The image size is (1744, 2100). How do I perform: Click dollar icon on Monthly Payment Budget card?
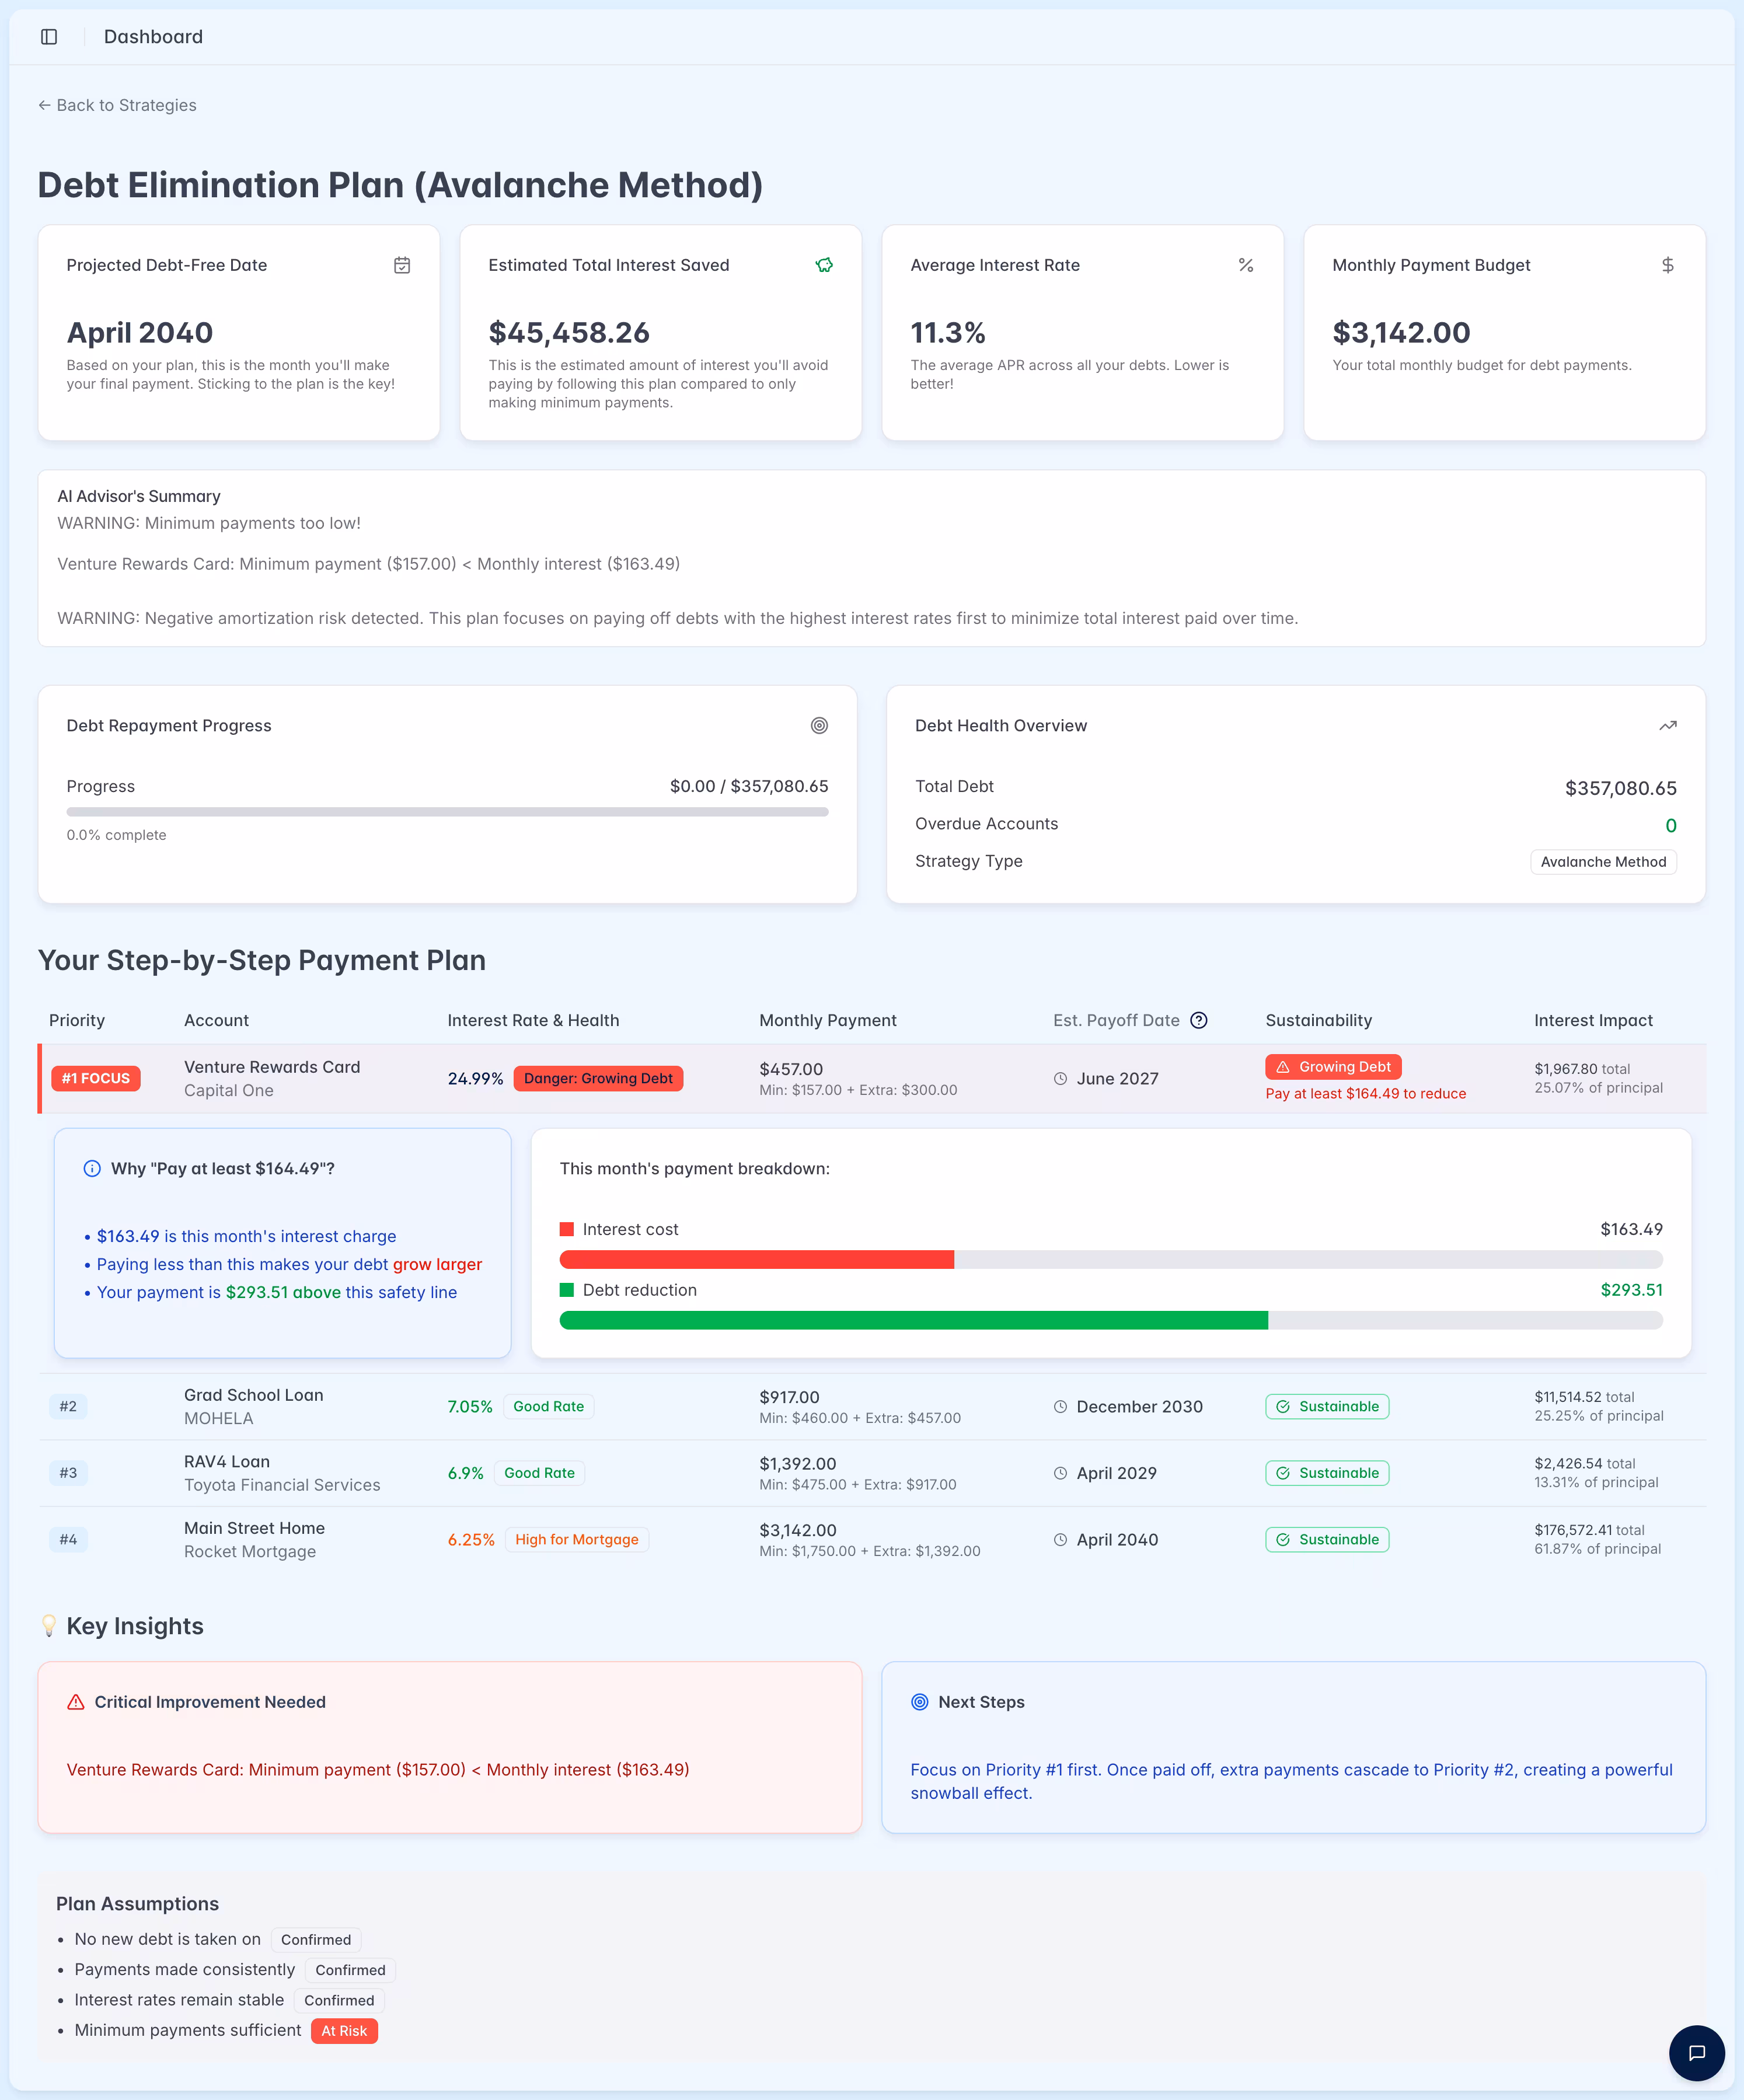pyautogui.click(x=1668, y=265)
